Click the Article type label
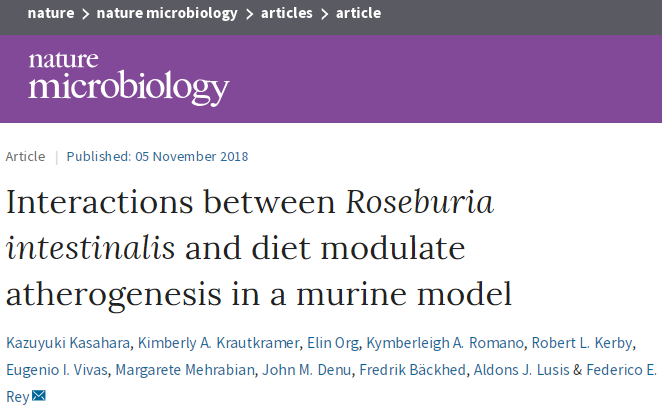Image resolution: width=662 pixels, height=408 pixels. [25, 156]
